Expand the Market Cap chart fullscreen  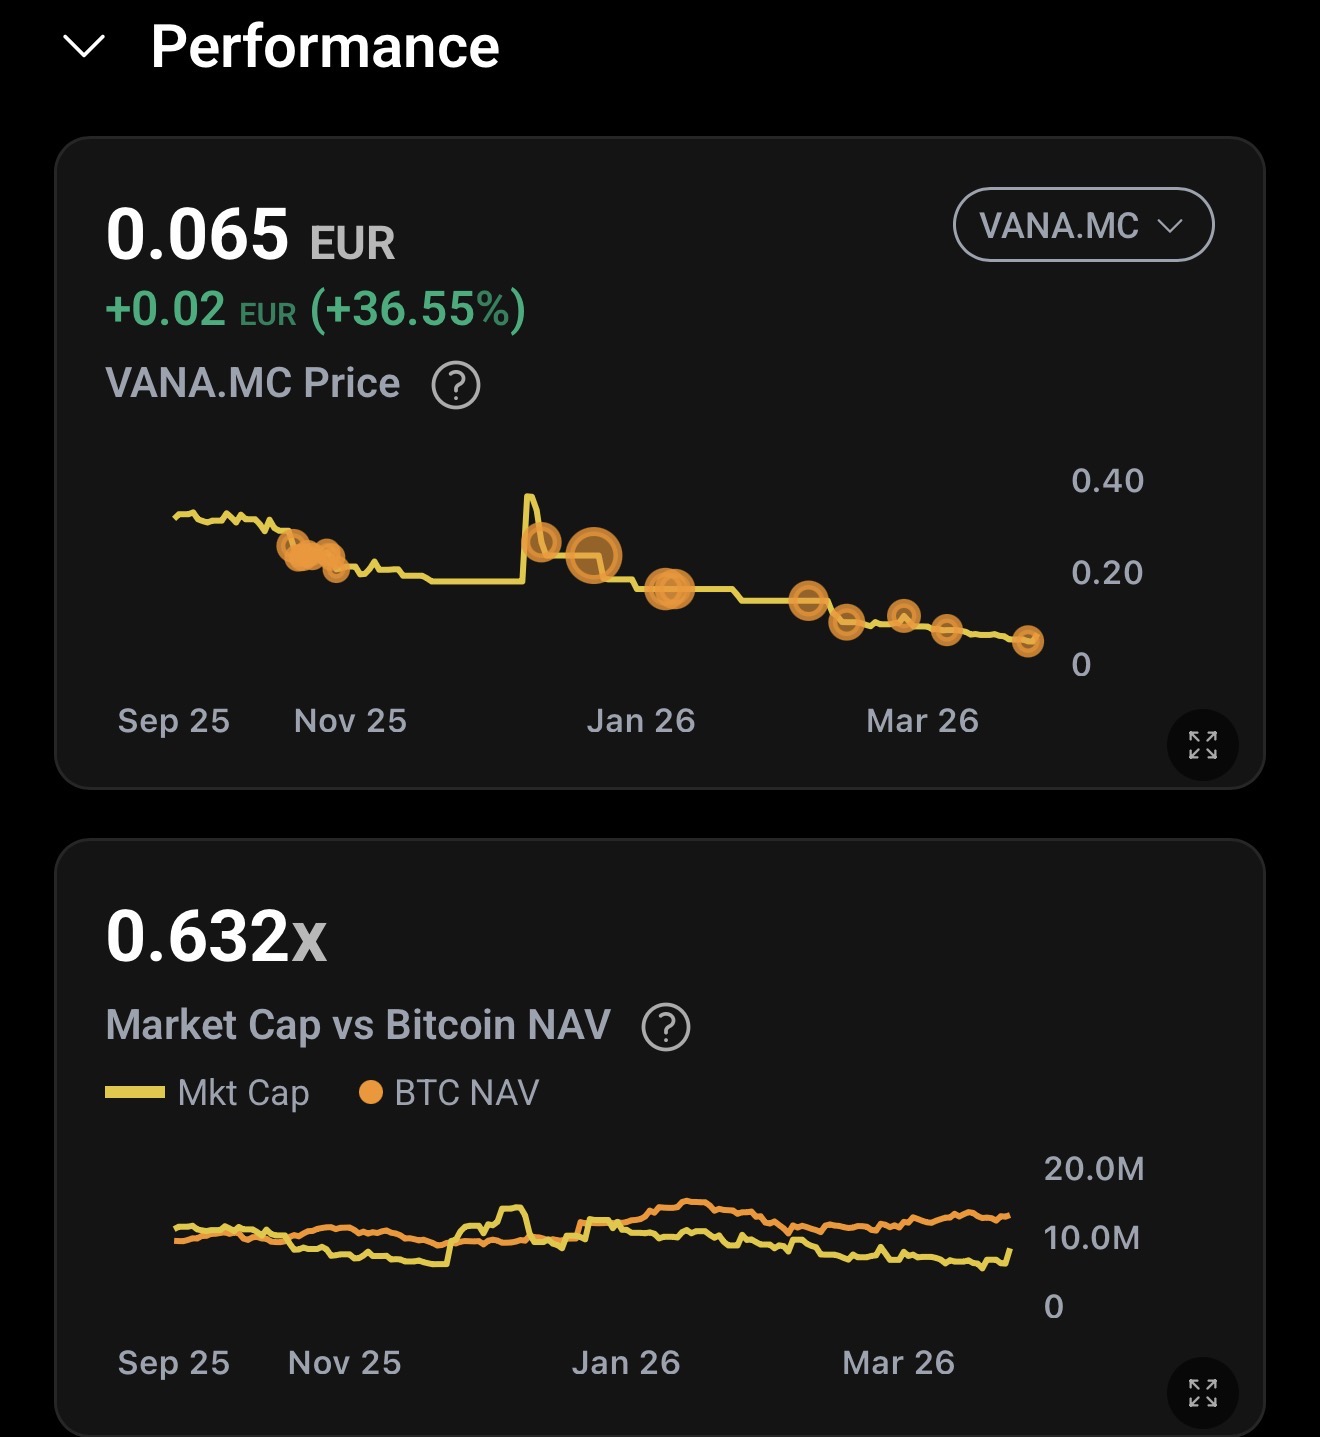tap(1202, 1392)
